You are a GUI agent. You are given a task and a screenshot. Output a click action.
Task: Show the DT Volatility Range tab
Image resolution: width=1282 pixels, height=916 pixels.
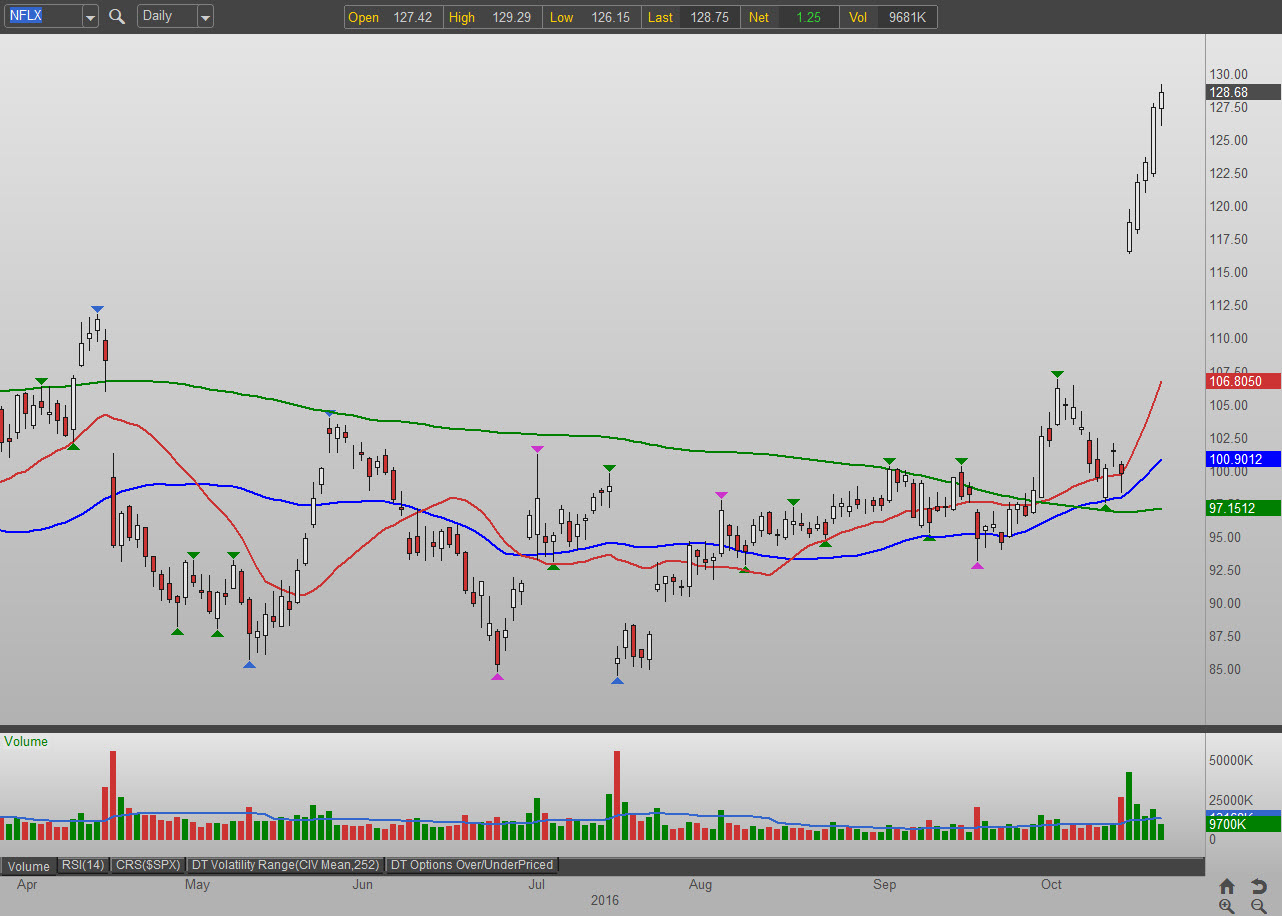[x=286, y=865]
